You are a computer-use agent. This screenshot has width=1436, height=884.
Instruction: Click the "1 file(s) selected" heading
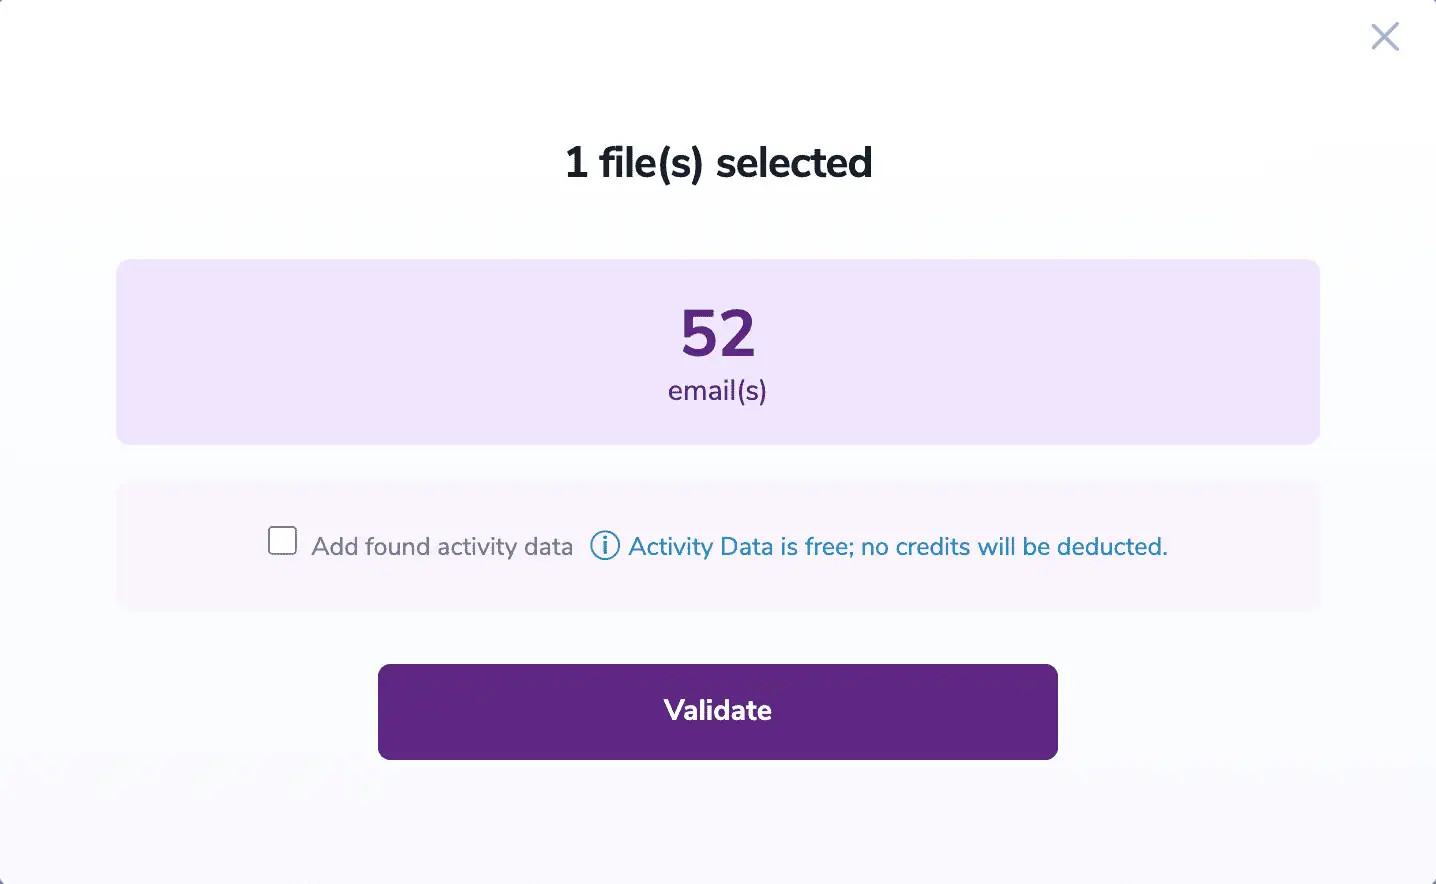pos(717,163)
